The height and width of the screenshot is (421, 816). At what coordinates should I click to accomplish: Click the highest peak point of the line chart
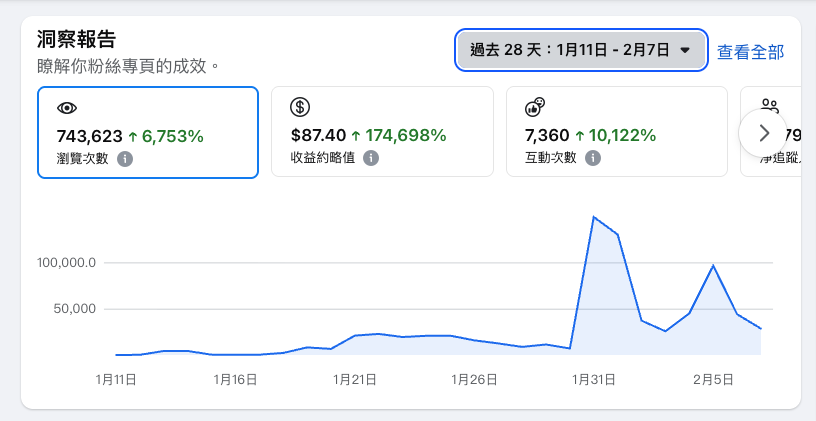click(594, 216)
